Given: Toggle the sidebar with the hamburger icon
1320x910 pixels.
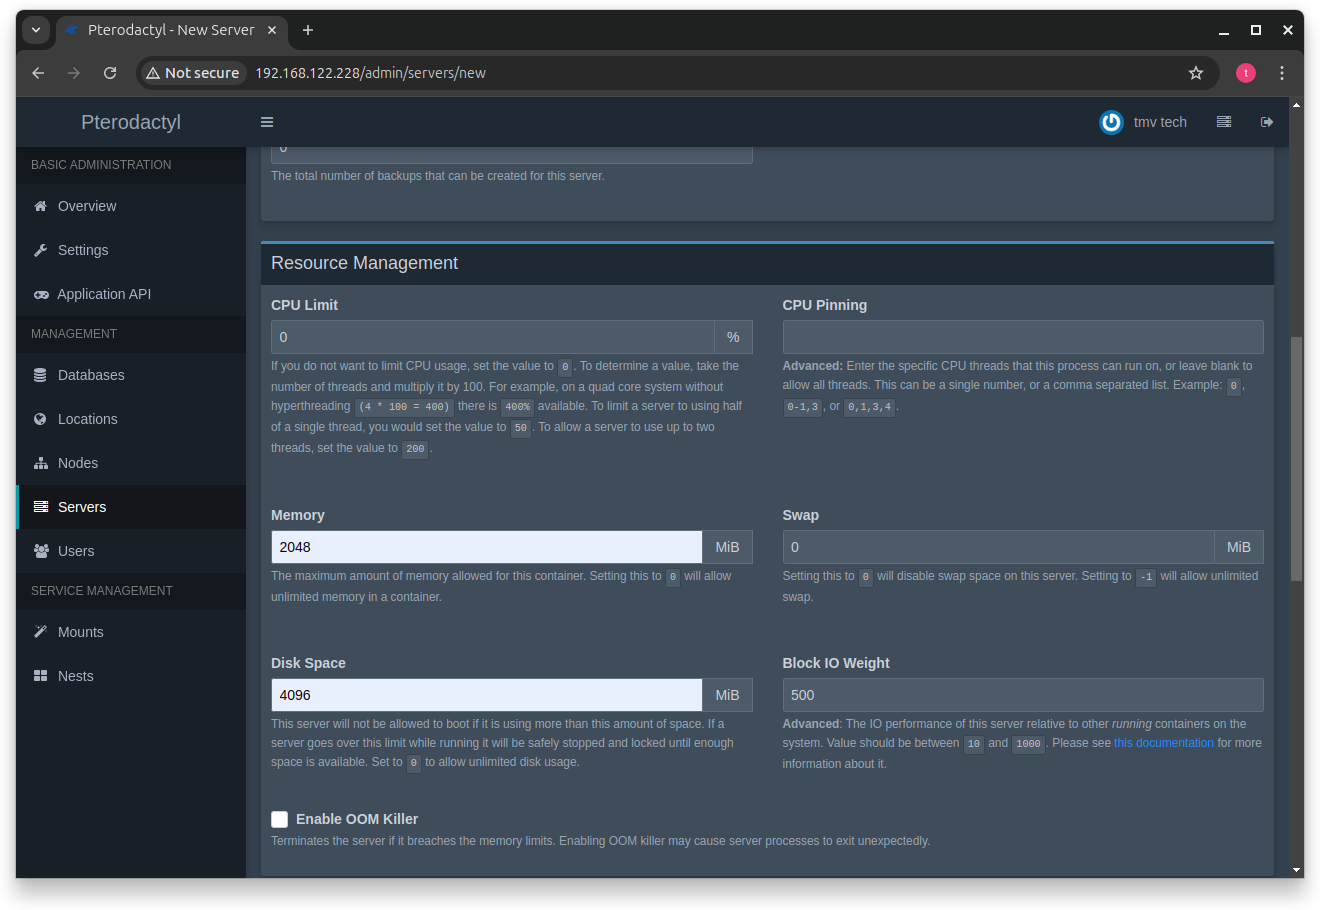Looking at the screenshot, I should pos(266,122).
